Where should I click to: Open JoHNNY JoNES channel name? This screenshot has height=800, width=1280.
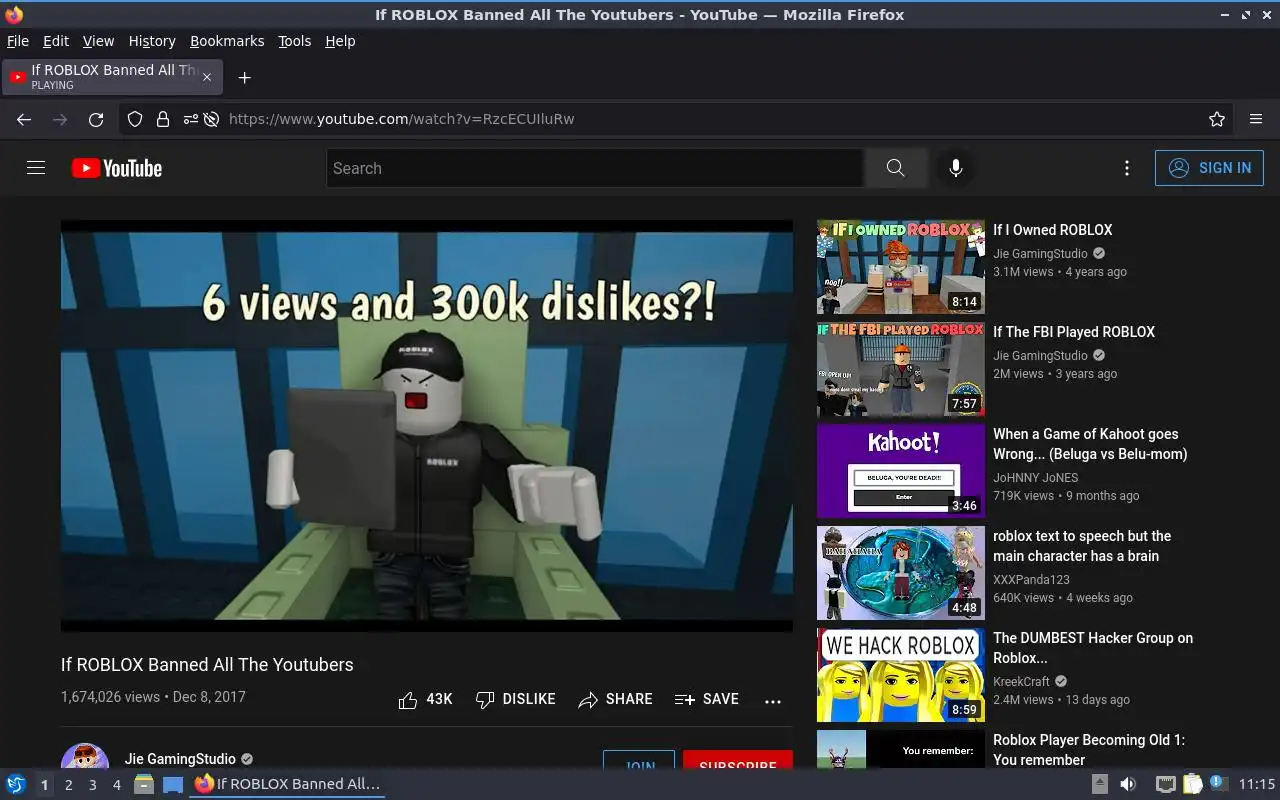point(1036,478)
